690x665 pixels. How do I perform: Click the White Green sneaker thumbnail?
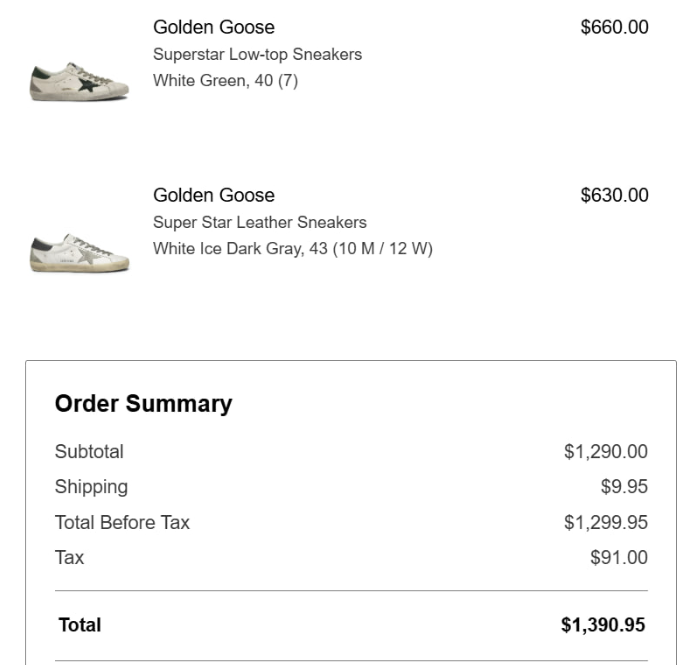[80, 82]
